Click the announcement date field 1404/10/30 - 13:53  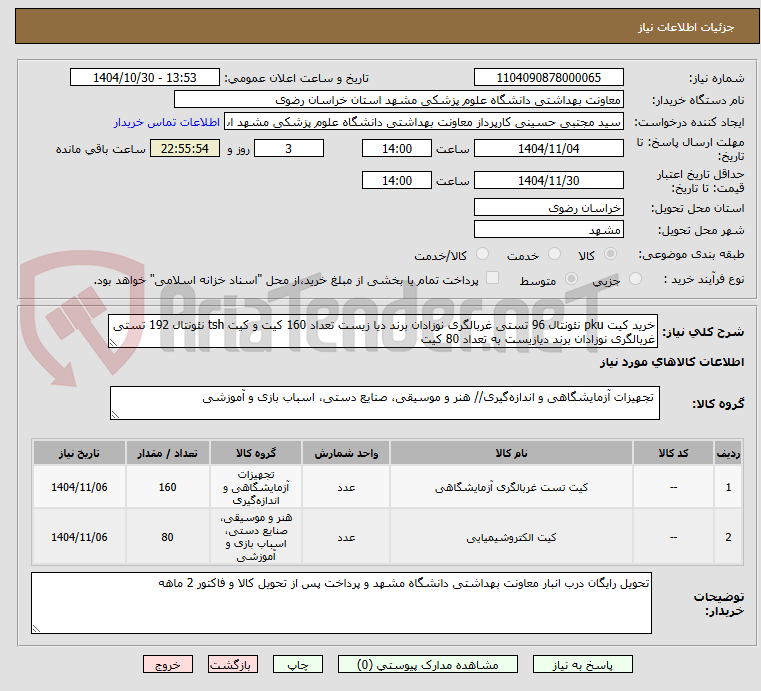(145, 78)
